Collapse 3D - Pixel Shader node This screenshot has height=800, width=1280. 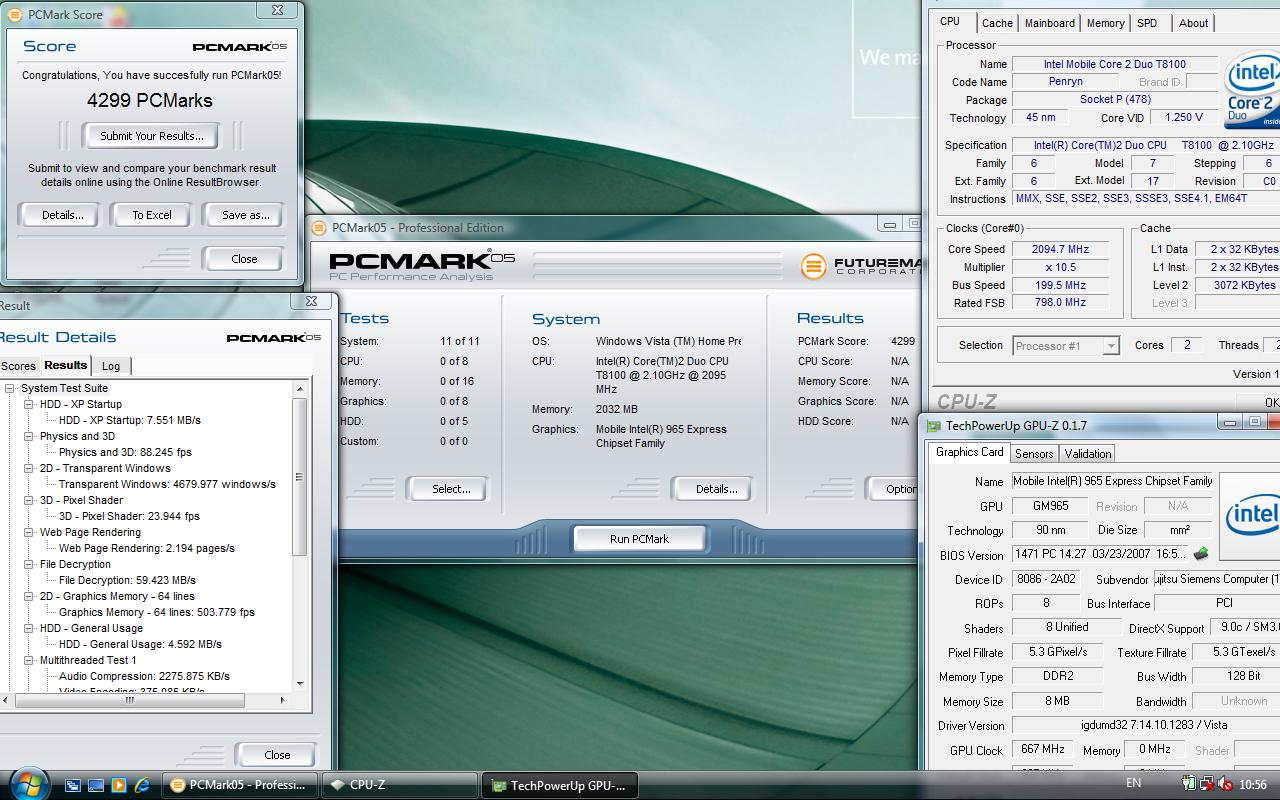tap(29, 500)
